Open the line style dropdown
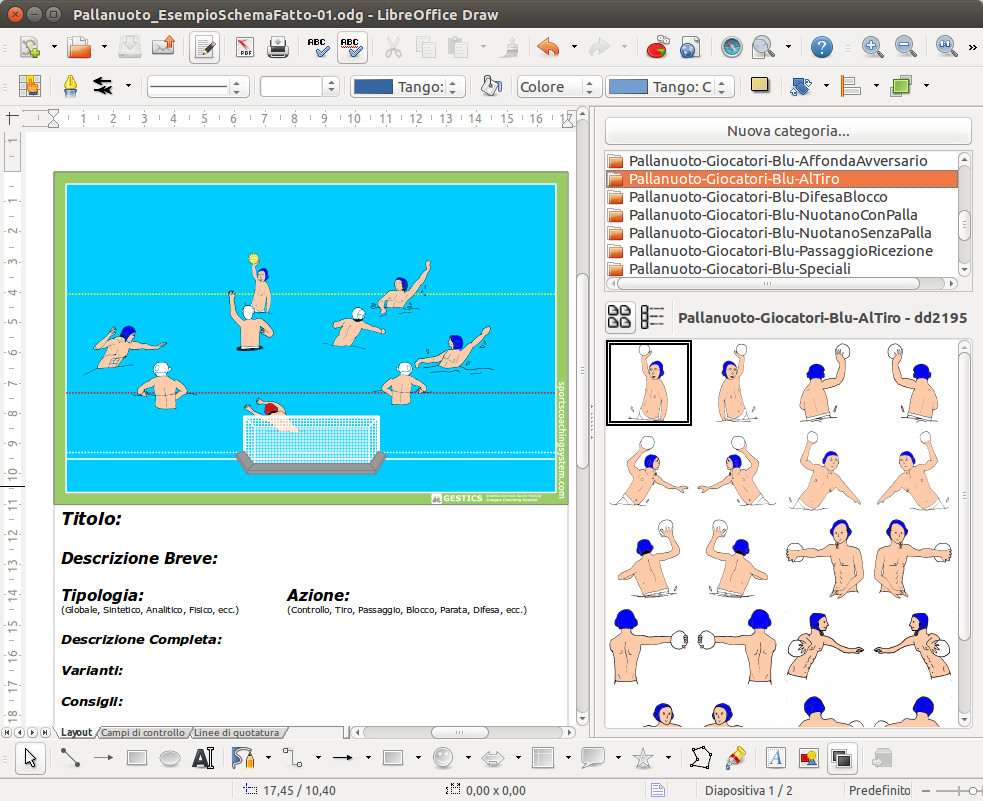This screenshot has height=801, width=983. click(x=198, y=87)
